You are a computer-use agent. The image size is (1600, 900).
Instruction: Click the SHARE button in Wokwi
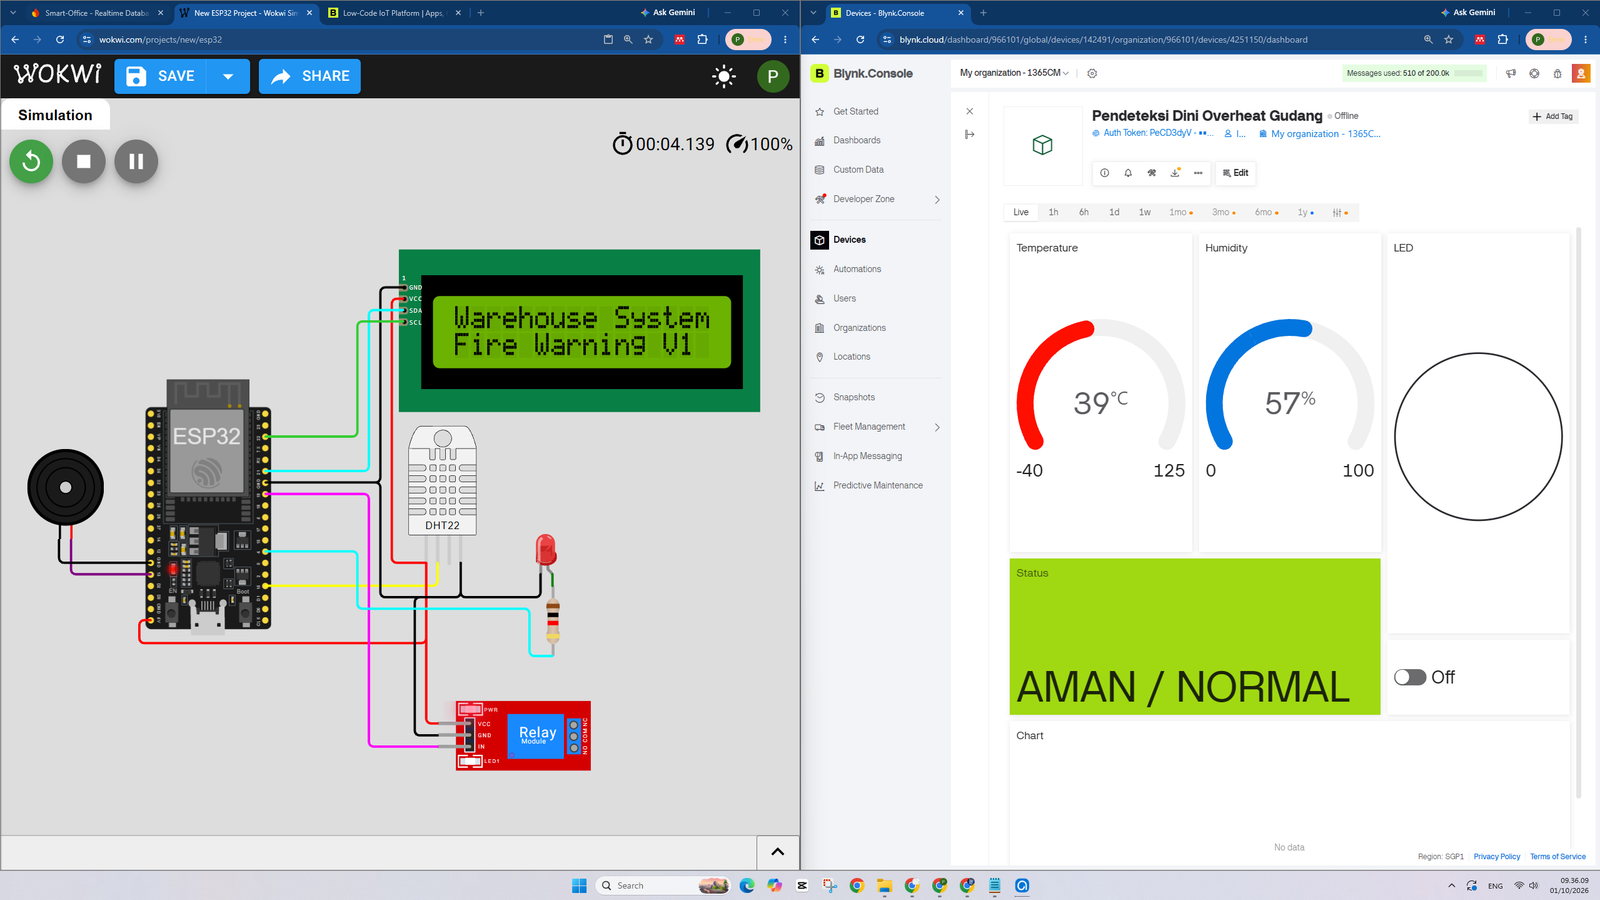310,76
